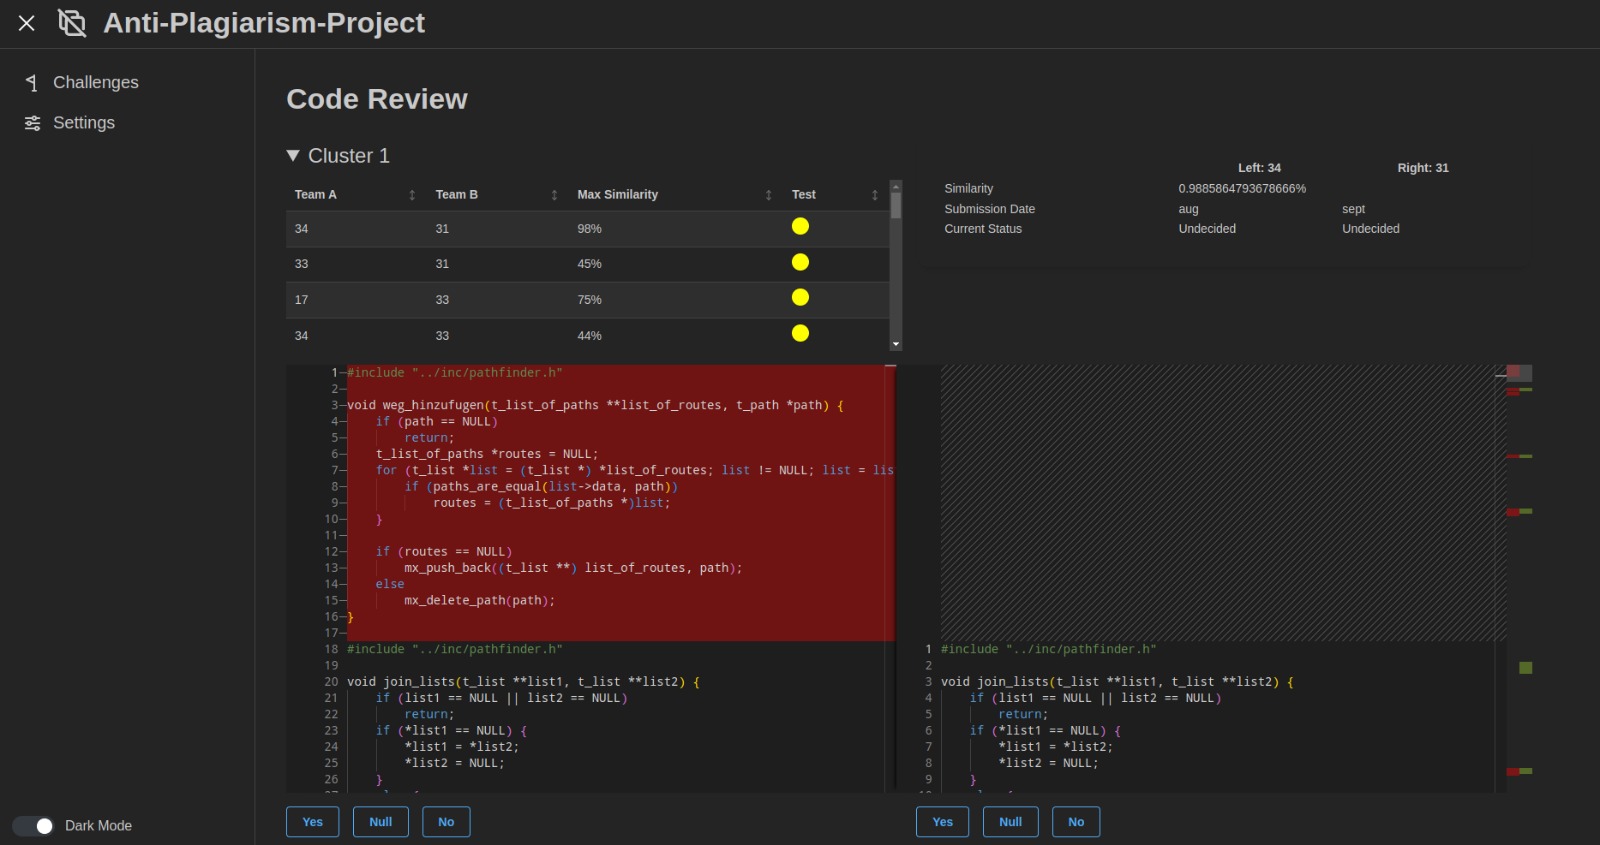Sort by Max Similarity column arrows
The height and width of the screenshot is (845, 1600).
pyautogui.click(x=768, y=195)
